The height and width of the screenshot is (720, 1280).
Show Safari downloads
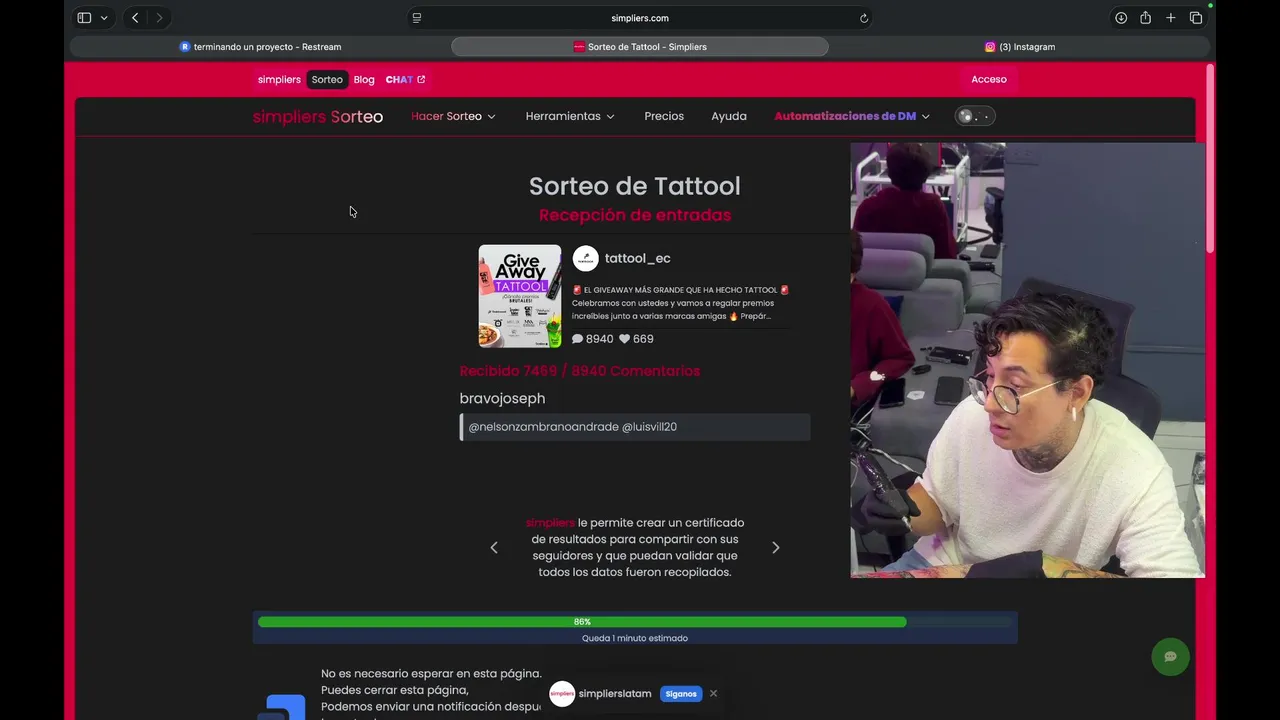[1121, 18]
